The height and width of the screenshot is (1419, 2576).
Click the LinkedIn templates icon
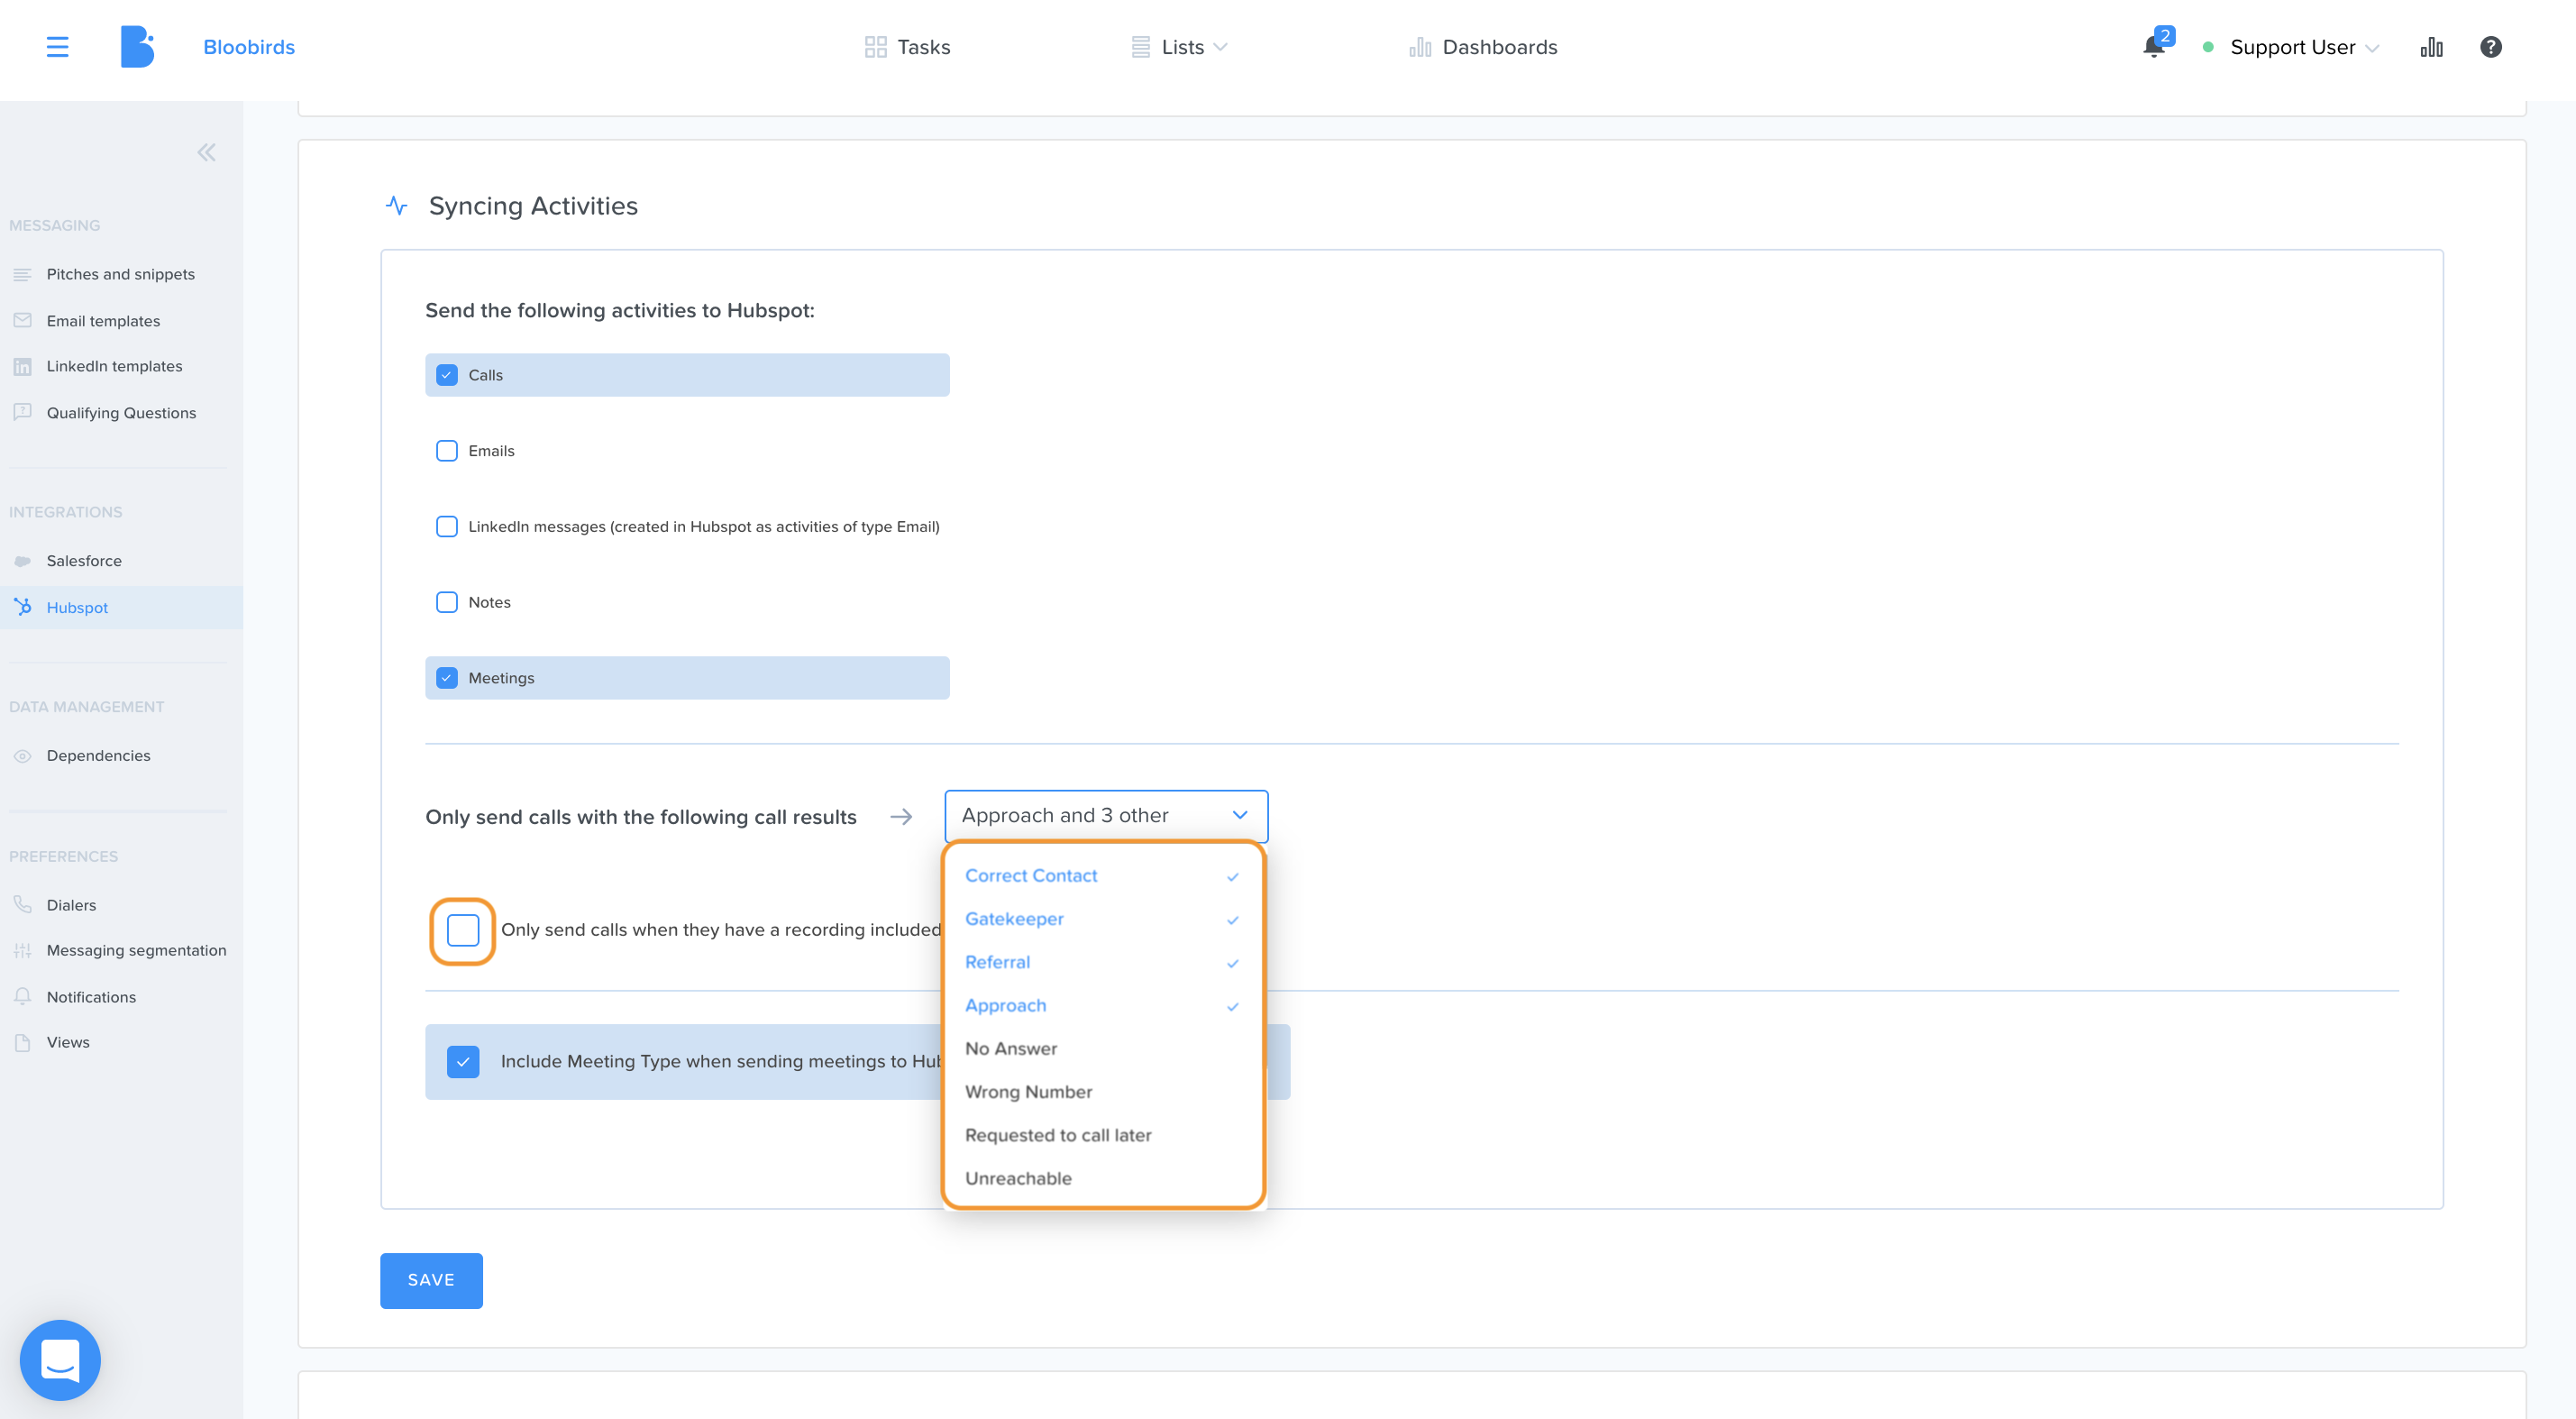pos(22,366)
